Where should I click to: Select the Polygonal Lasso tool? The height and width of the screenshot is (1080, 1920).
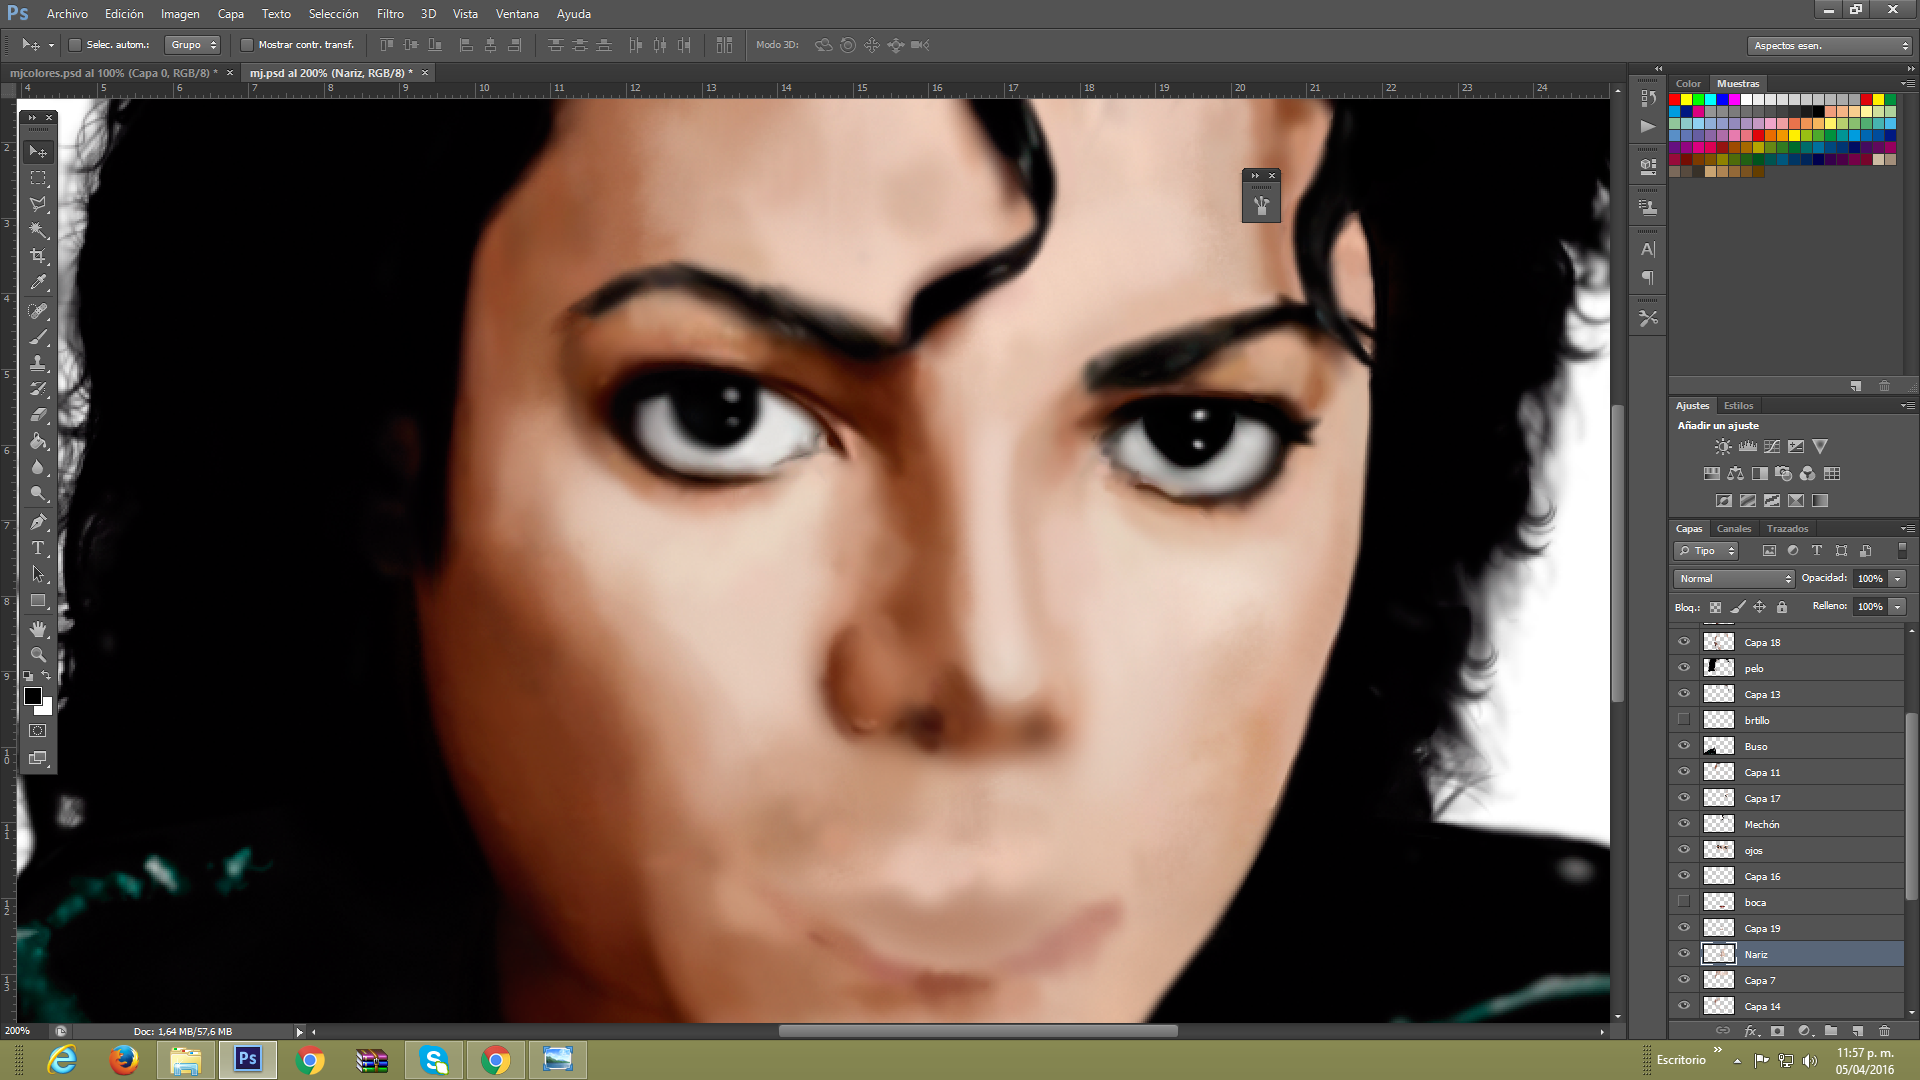pyautogui.click(x=38, y=204)
